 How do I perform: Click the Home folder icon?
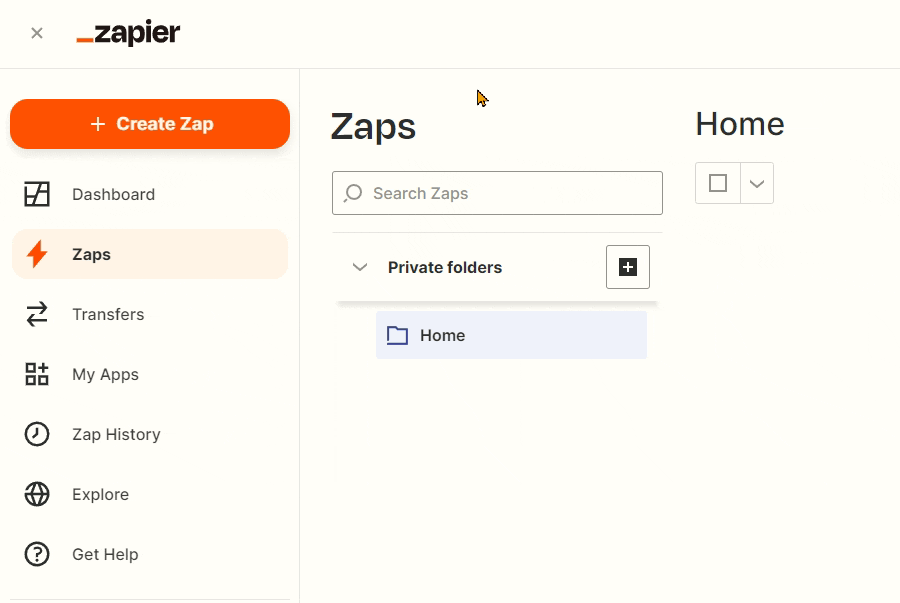[x=397, y=336]
